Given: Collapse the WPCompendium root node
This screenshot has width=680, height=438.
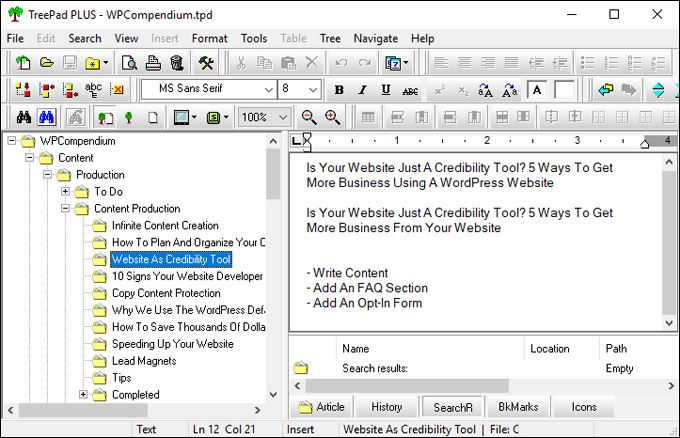Looking at the screenshot, I should tap(12, 141).
